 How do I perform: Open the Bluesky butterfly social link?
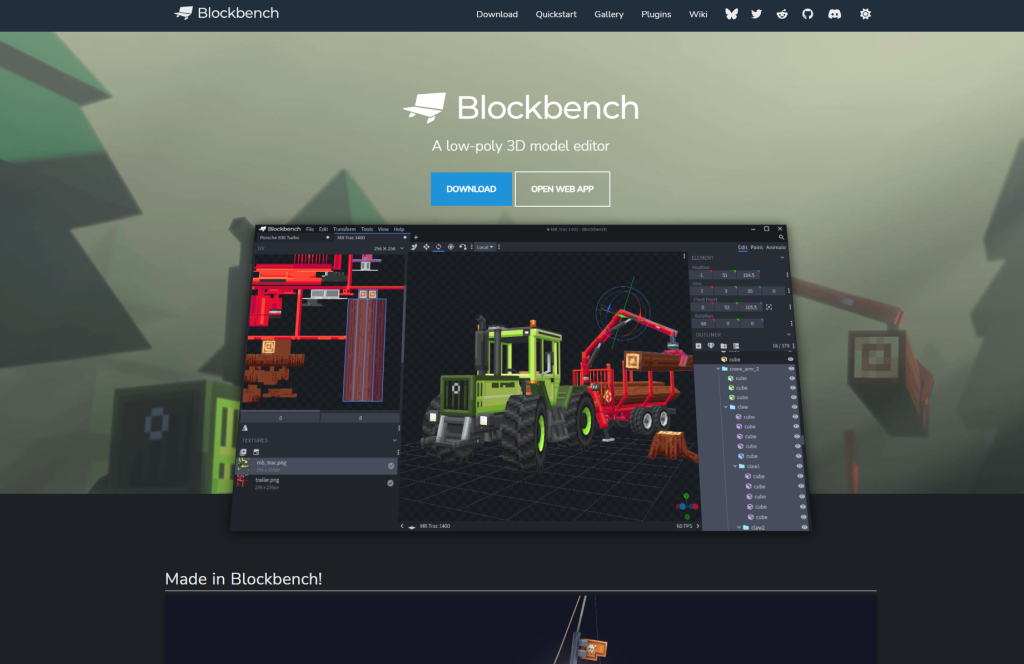pos(731,14)
